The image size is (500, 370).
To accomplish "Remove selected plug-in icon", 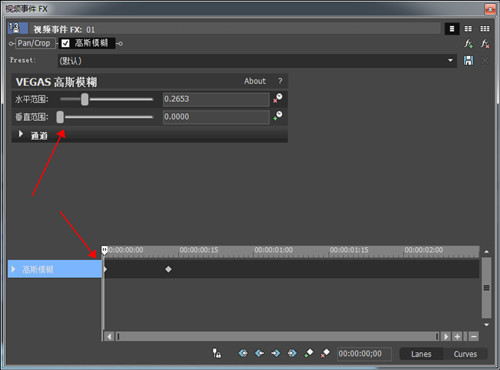I will point(485,44).
